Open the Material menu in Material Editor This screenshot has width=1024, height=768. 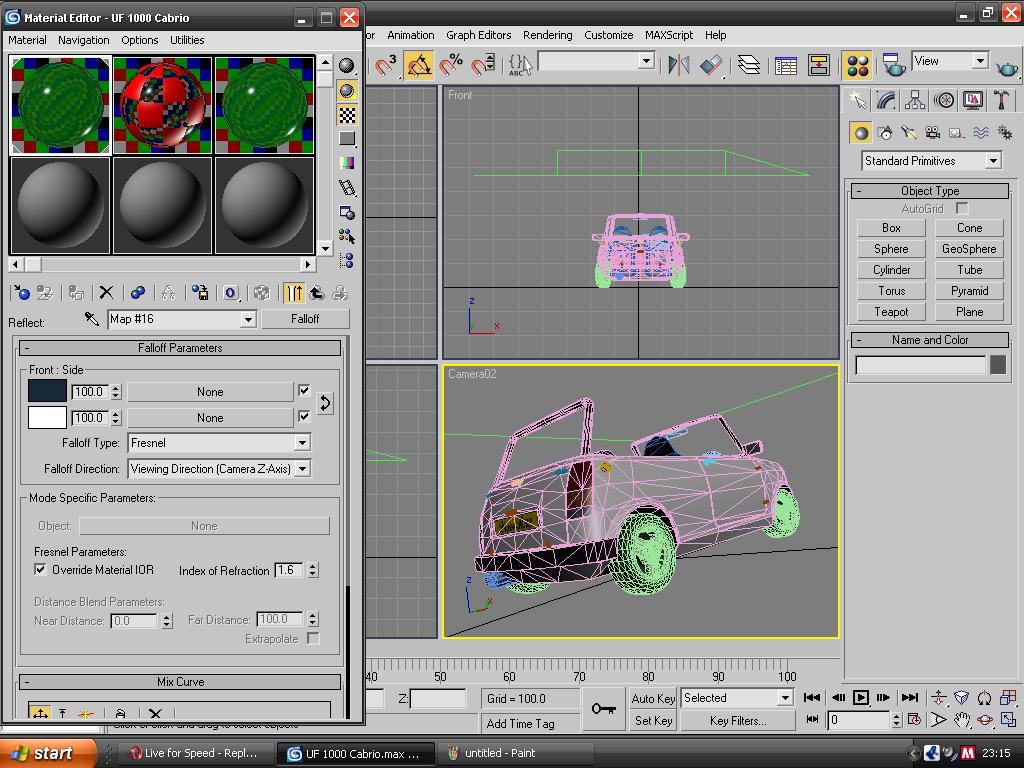(x=27, y=40)
